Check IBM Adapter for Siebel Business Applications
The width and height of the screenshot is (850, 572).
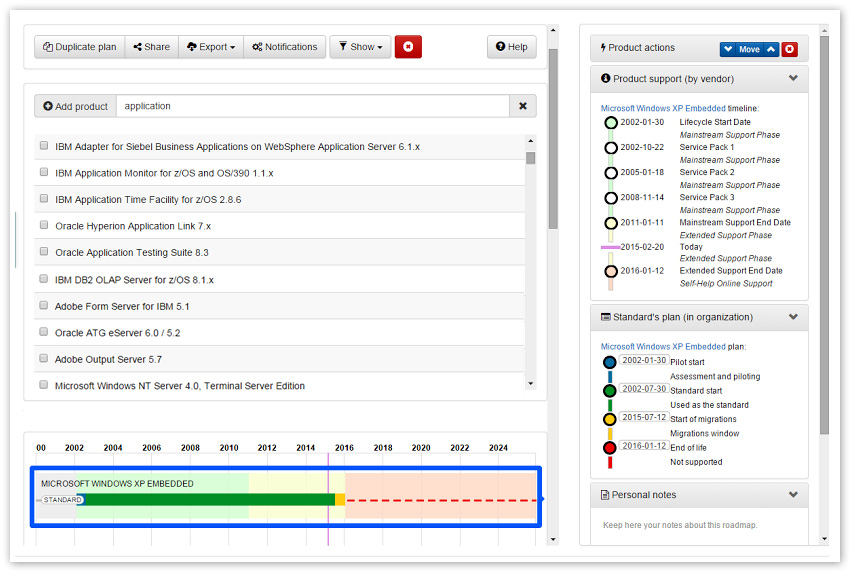(x=44, y=146)
